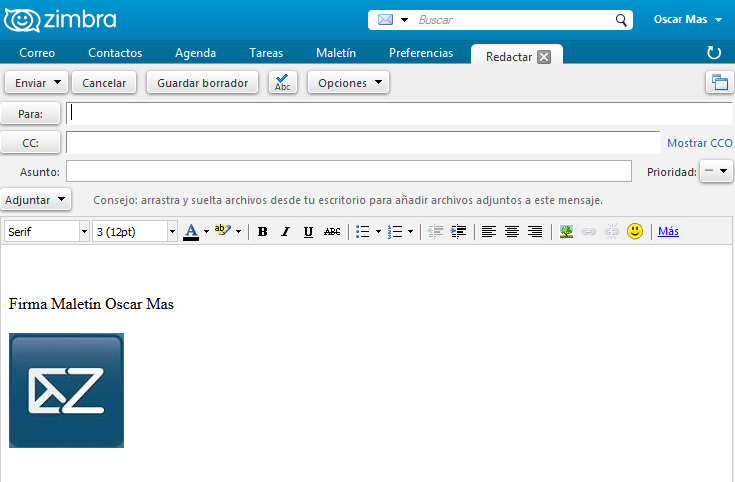Viewport: 735px width, 482px height.
Task: Toggle strikethrough formatting
Action: [332, 232]
